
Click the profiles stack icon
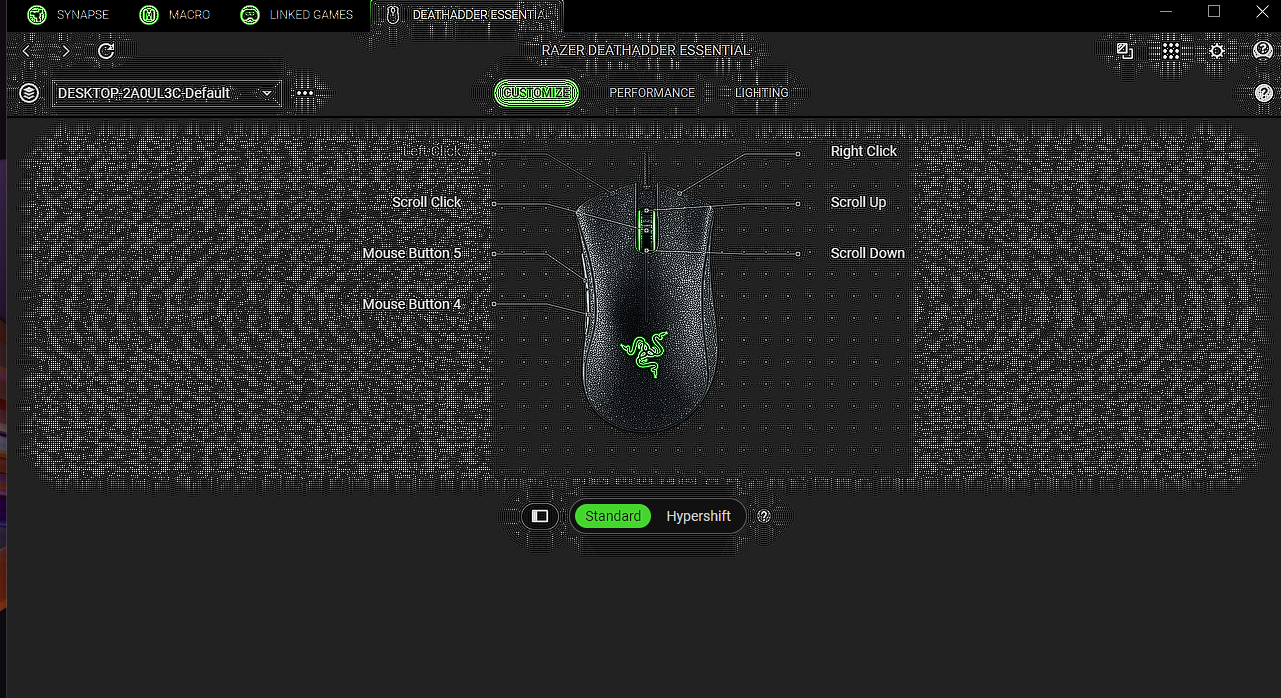tap(29, 93)
